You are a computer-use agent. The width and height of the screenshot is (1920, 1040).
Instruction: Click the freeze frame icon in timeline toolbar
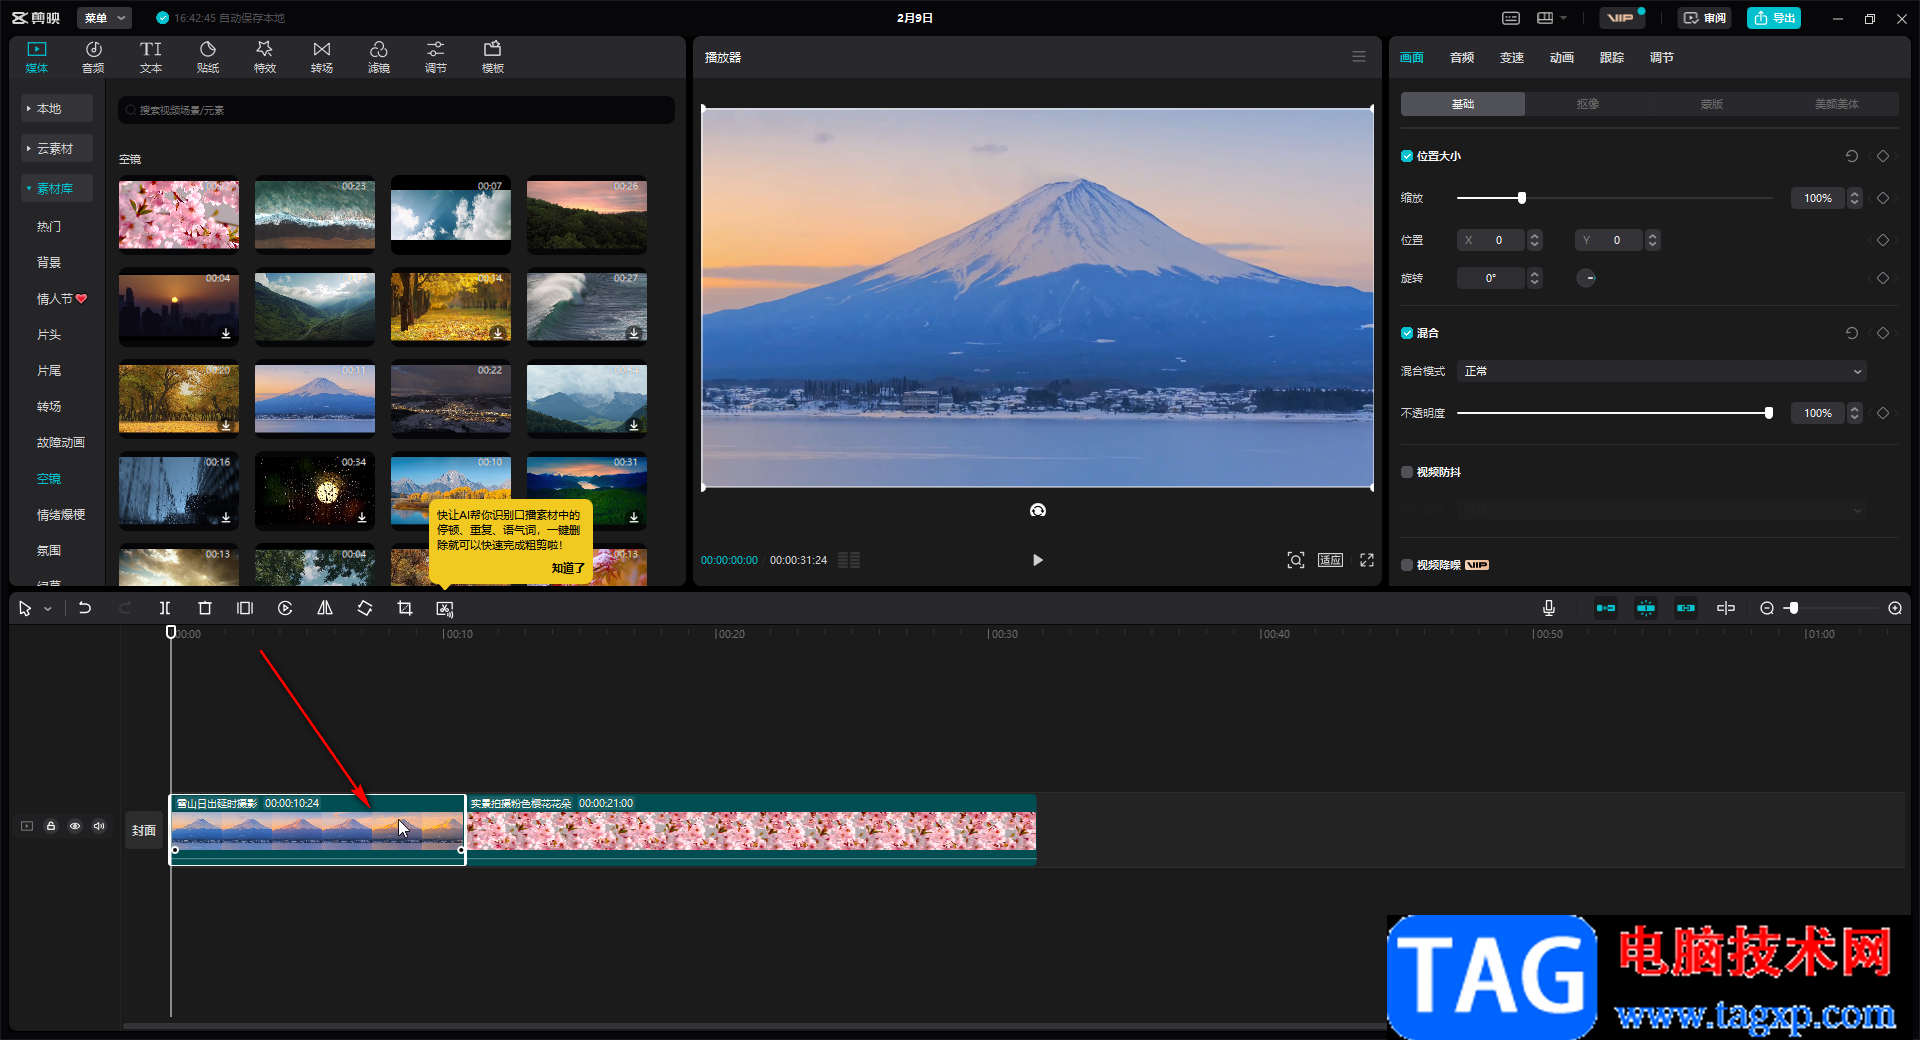245,608
